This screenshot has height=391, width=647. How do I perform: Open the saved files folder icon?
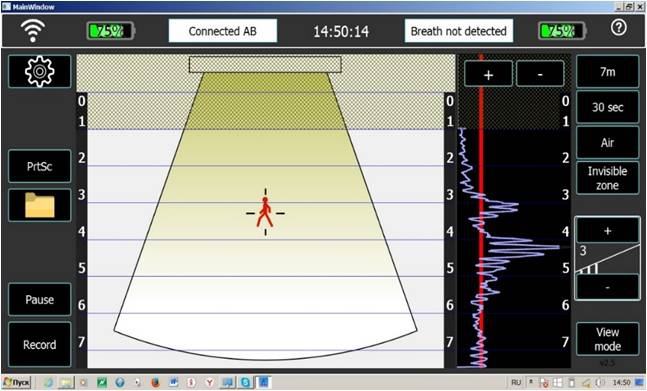(39, 205)
